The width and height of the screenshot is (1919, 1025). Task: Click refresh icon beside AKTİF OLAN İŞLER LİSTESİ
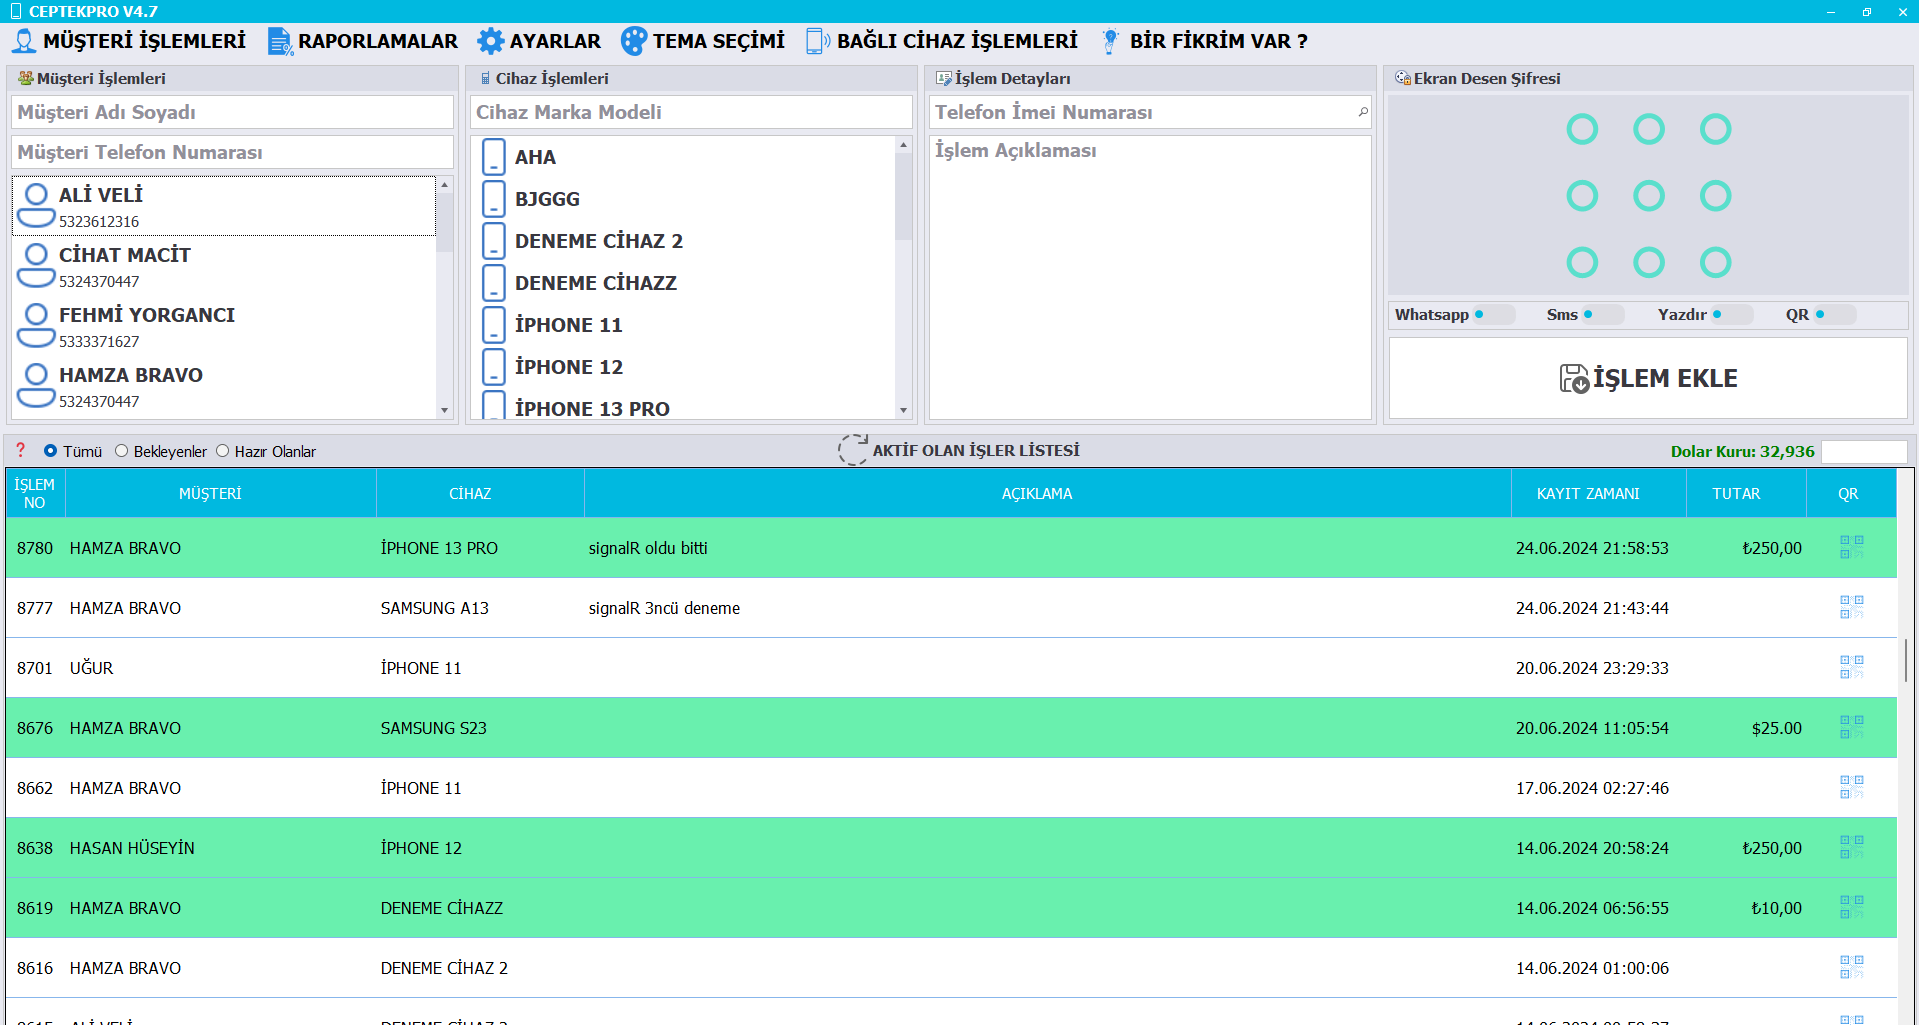click(x=853, y=450)
